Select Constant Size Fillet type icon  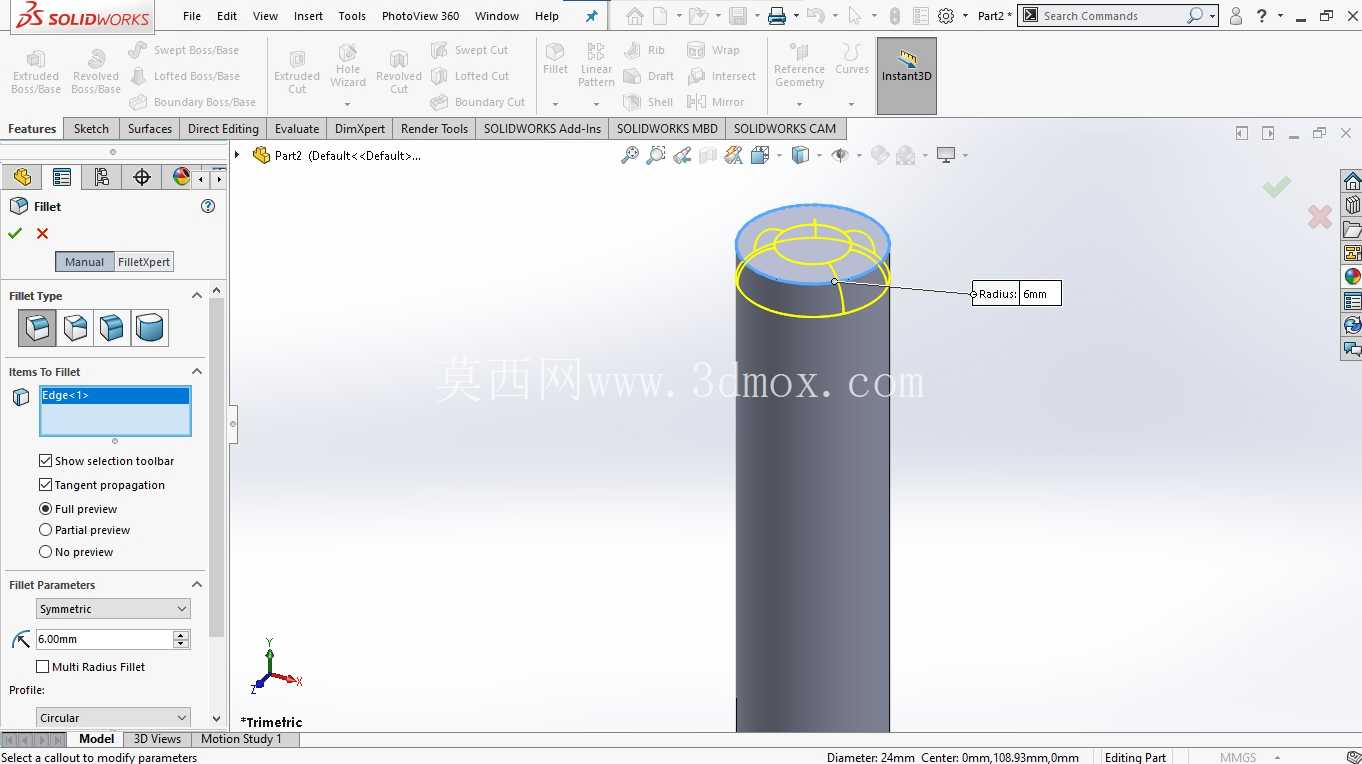click(38, 328)
